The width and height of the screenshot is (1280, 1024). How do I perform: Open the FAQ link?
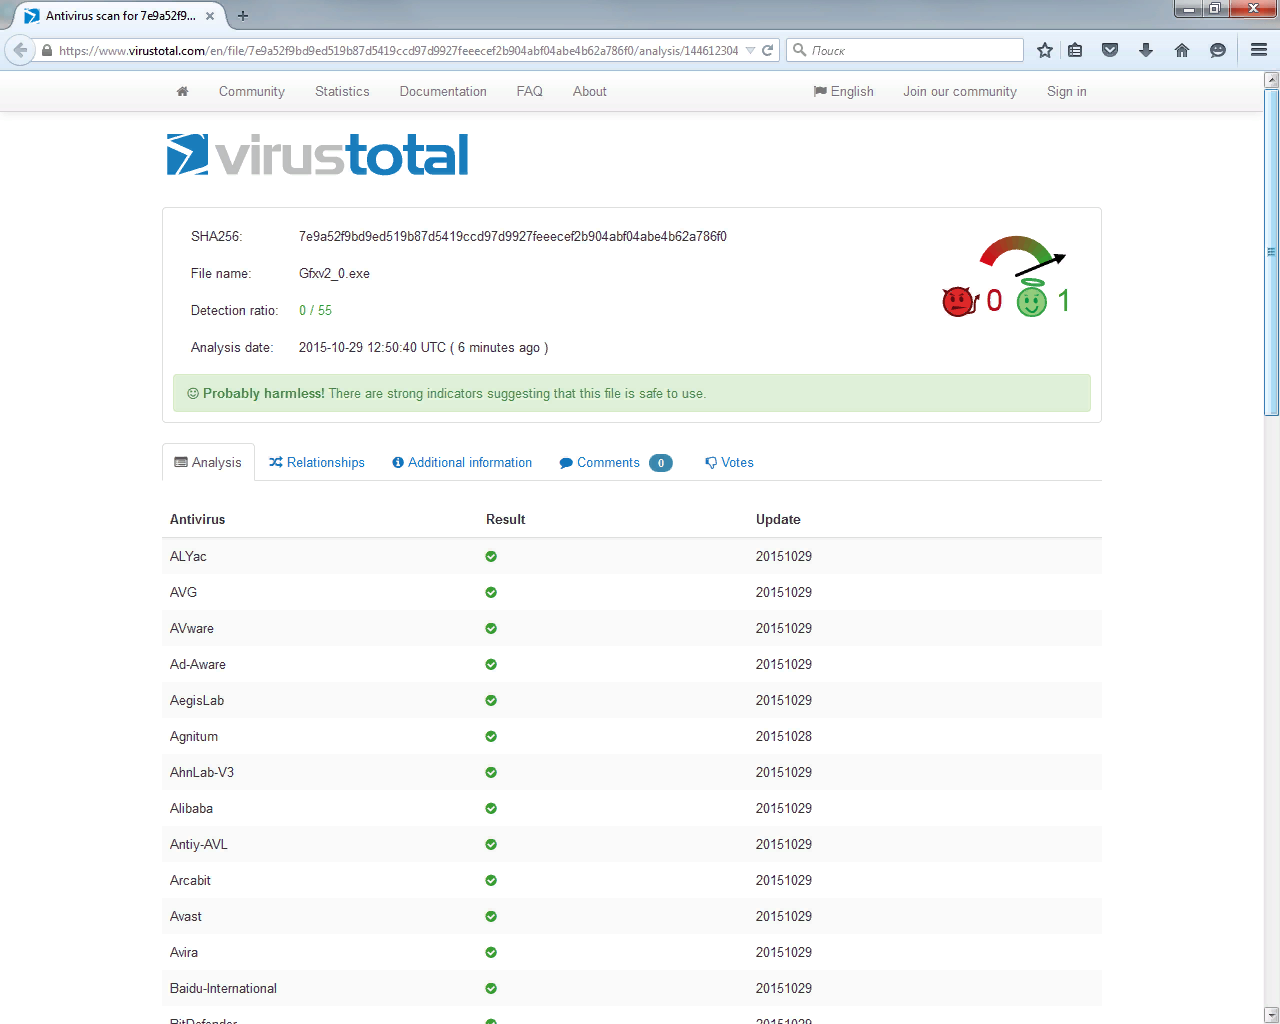[x=530, y=91]
